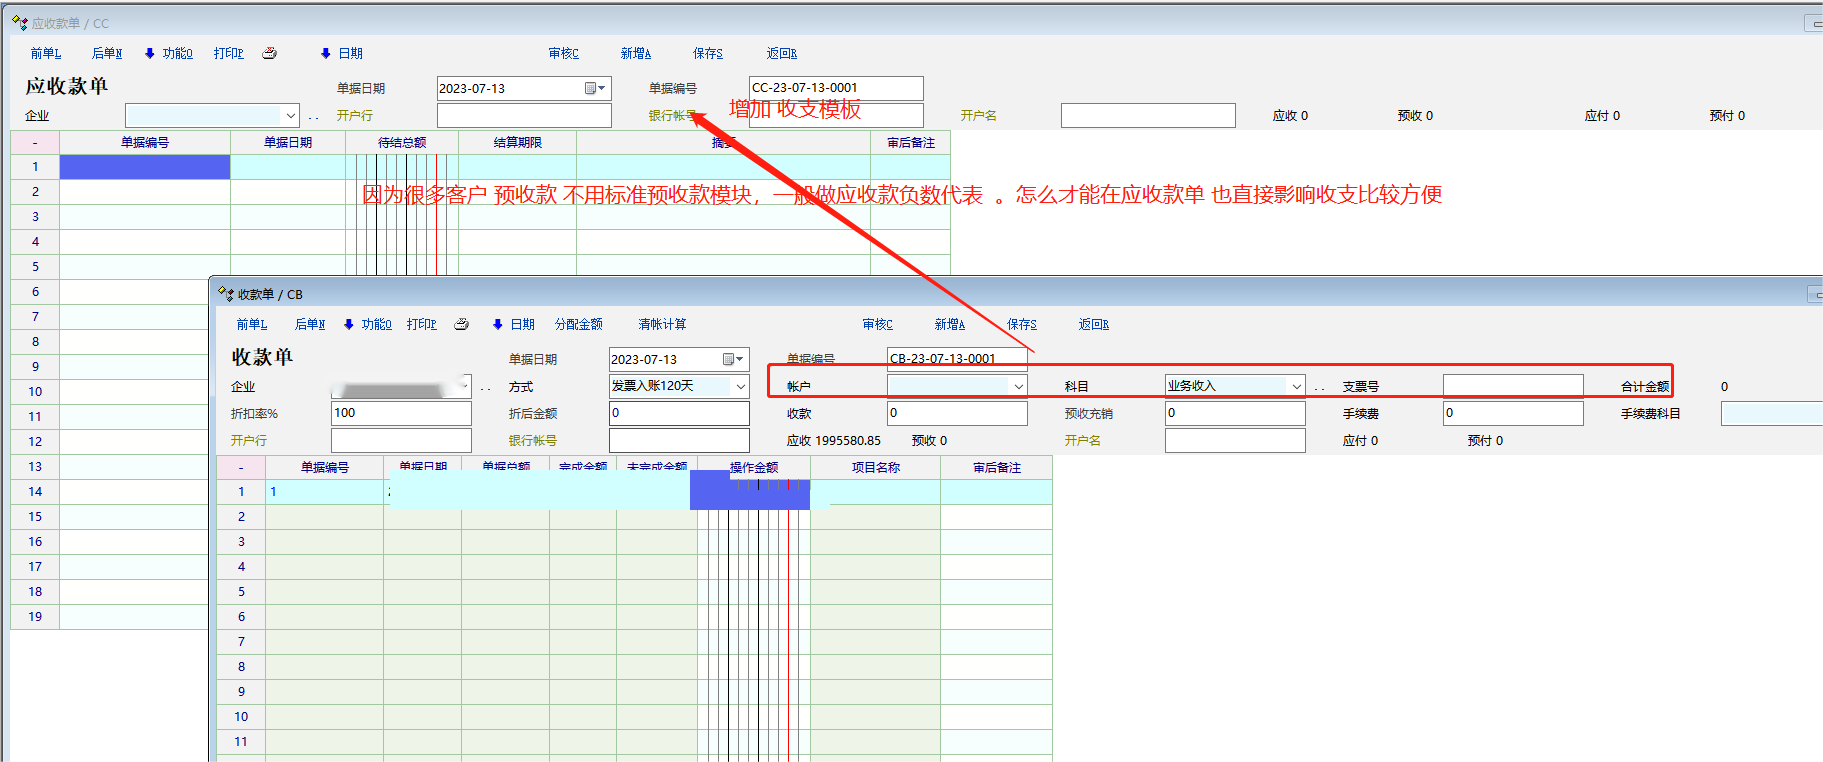Click 返回 in the 收款单 toolbar
1823x762 pixels.
[x=1093, y=324]
